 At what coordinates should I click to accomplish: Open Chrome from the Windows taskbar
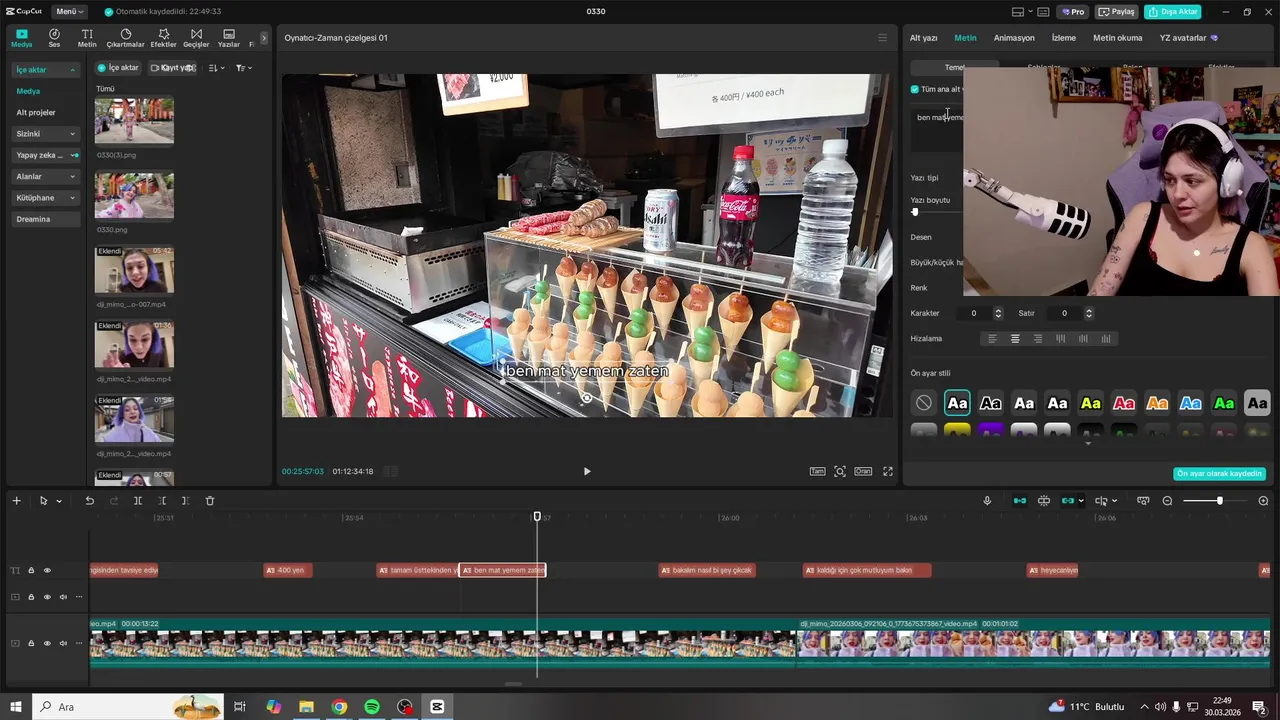[x=339, y=707]
